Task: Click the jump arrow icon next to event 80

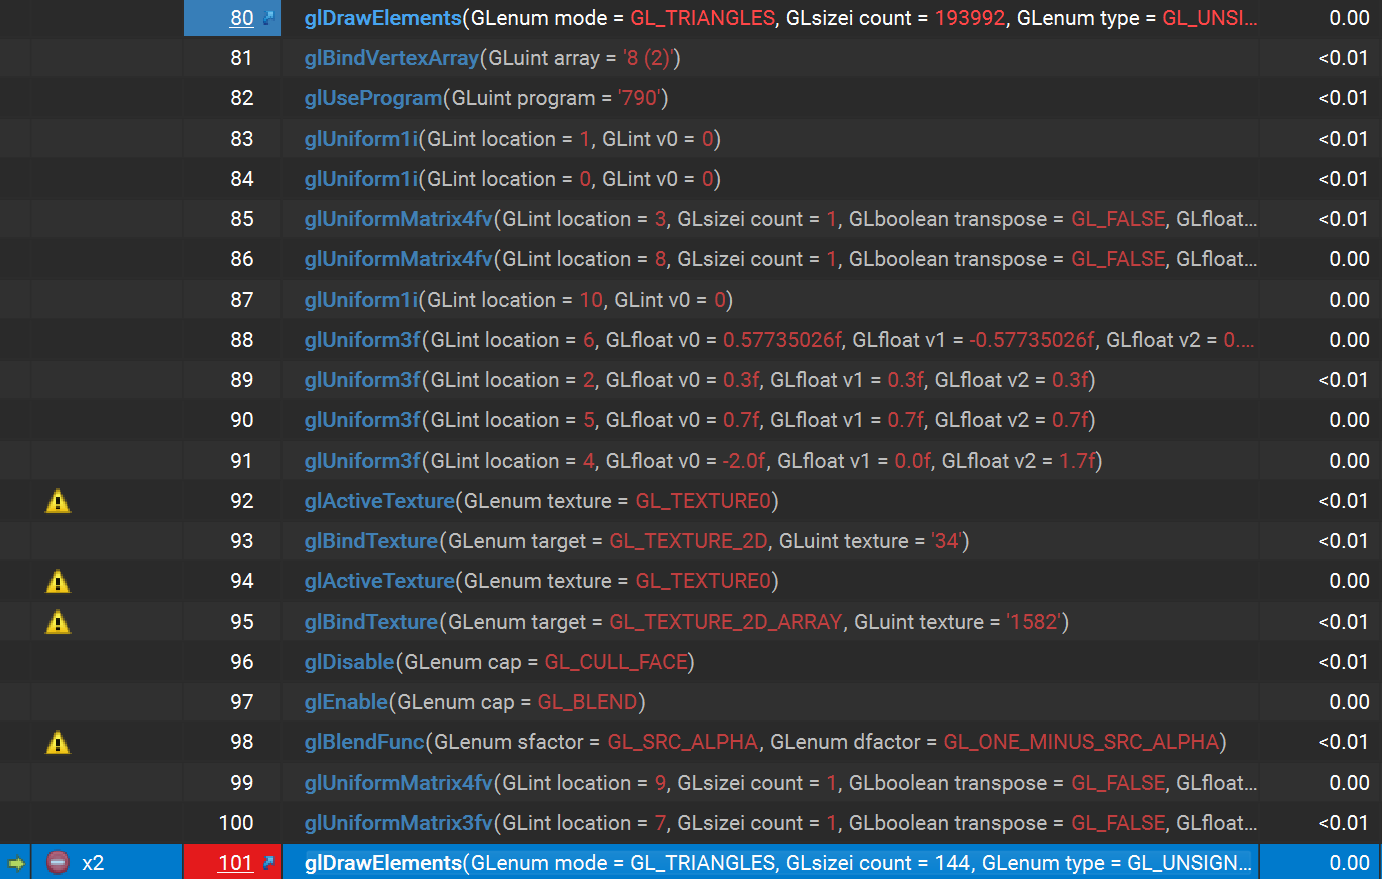Action: [268, 18]
